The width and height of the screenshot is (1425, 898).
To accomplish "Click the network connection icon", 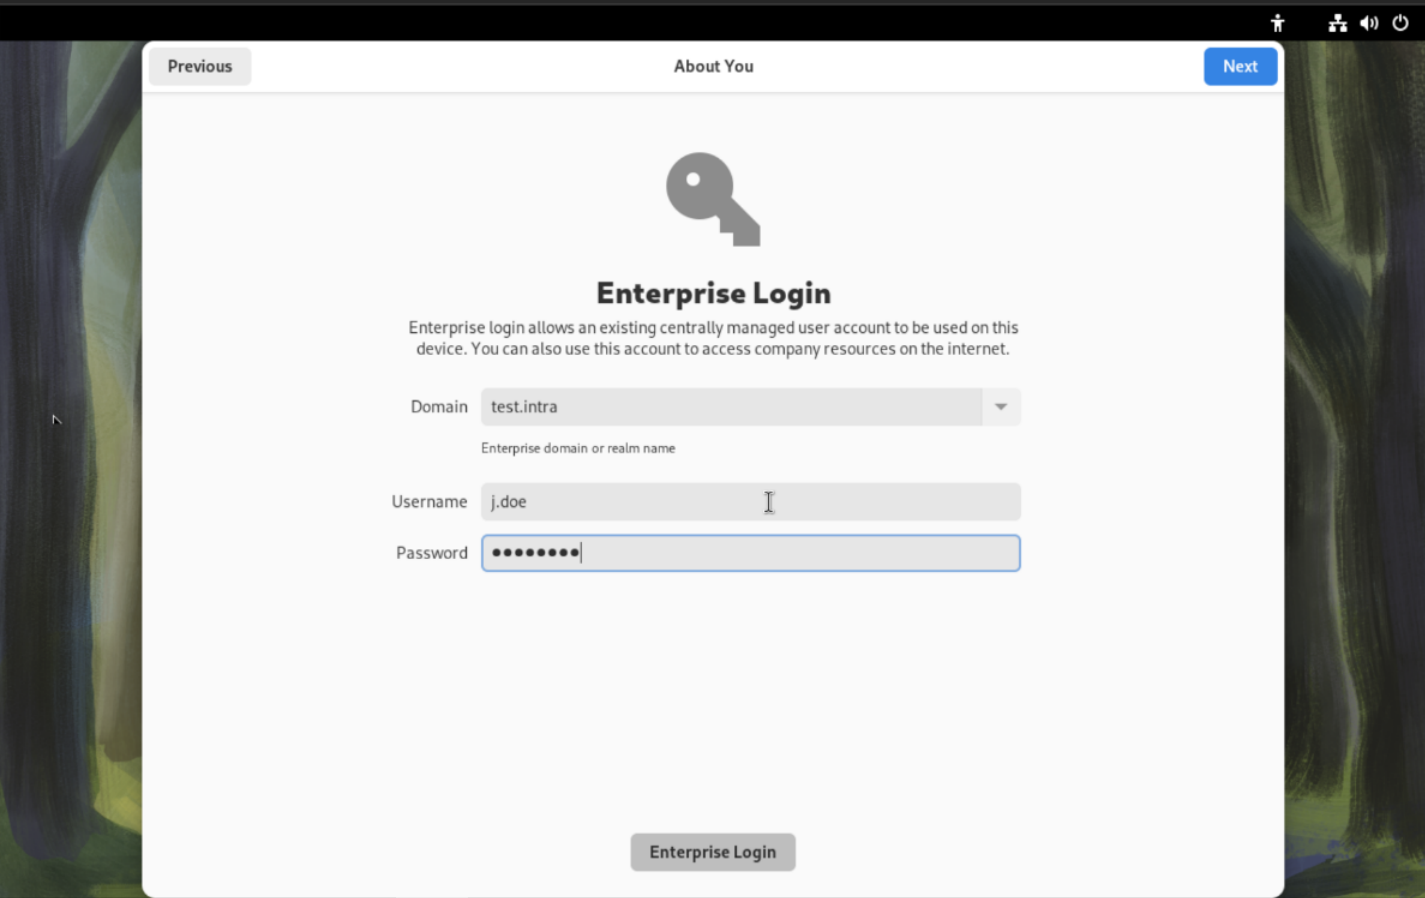I will click(1337, 23).
